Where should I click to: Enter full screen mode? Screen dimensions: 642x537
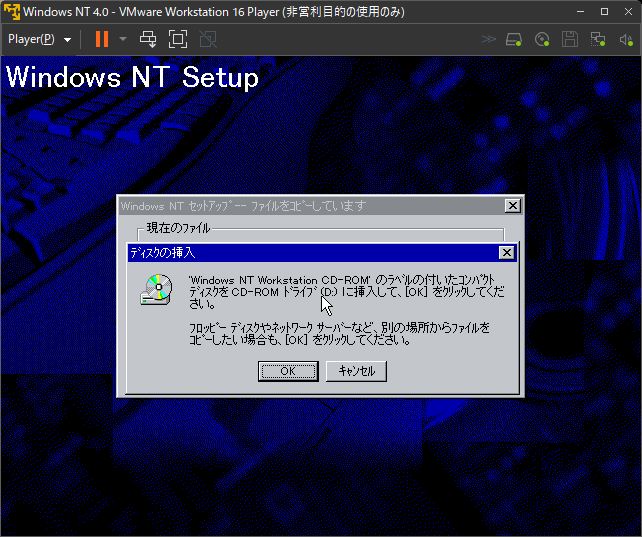coord(178,39)
